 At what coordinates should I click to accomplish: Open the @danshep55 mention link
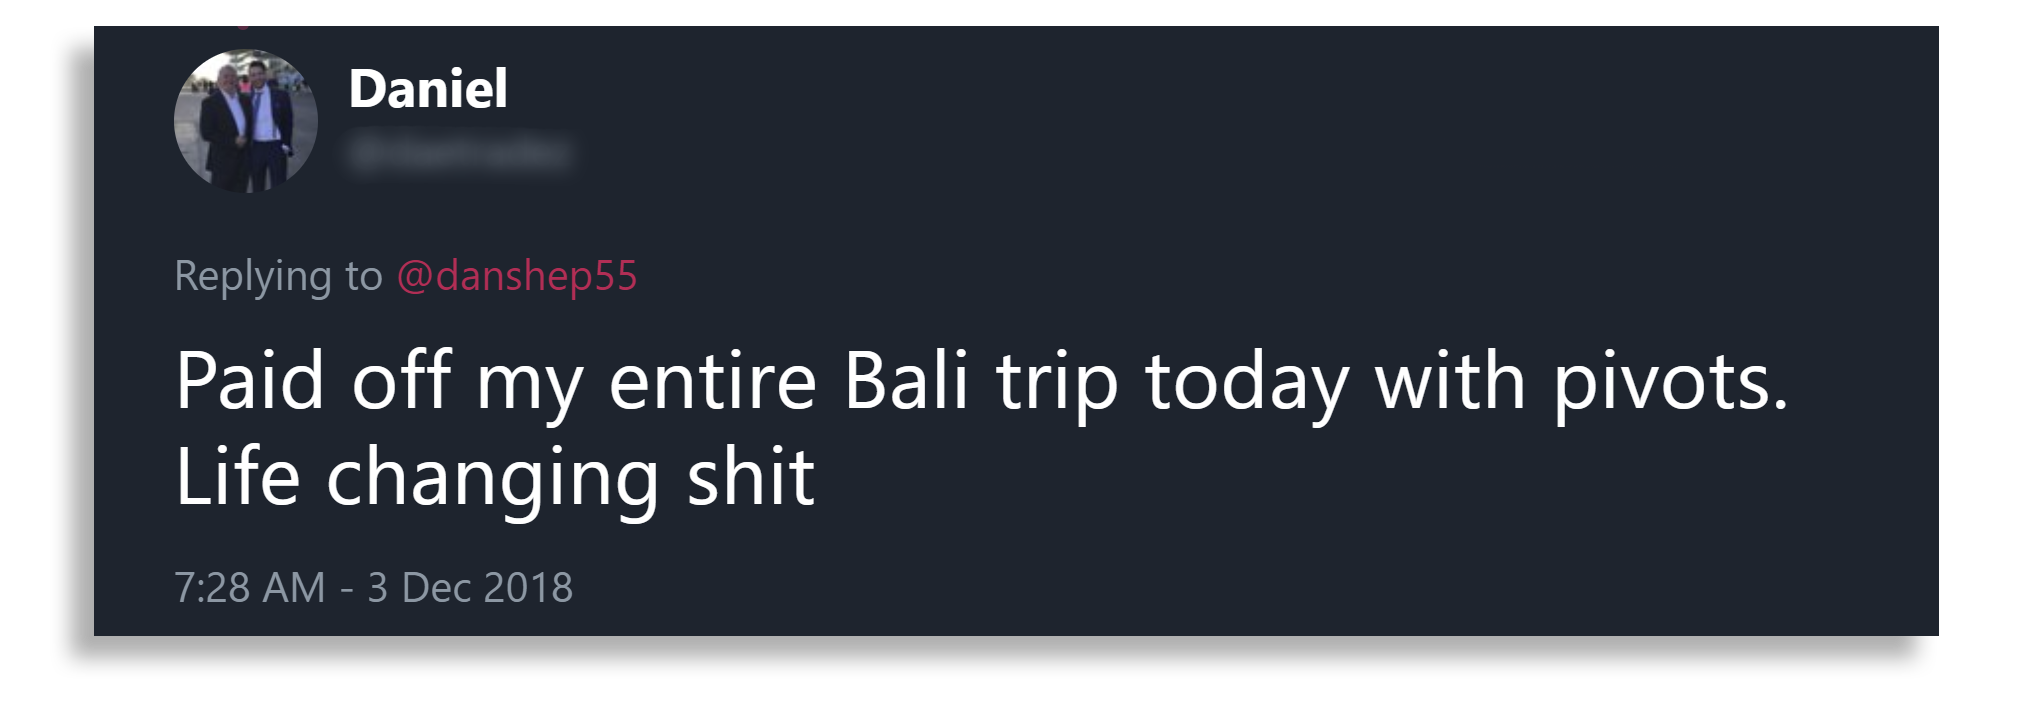pos(517,276)
